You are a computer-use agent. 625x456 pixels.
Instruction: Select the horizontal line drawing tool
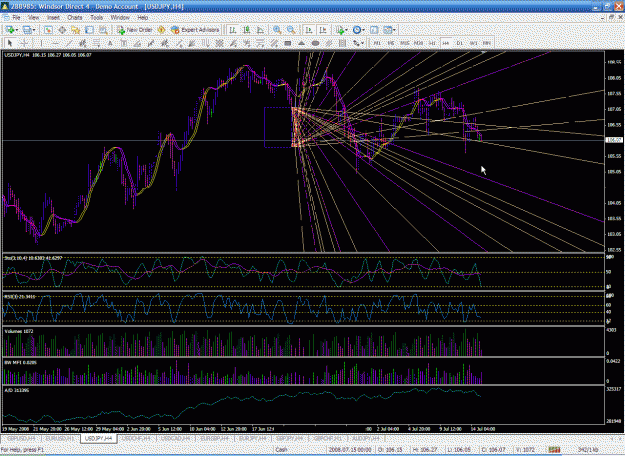click(55, 43)
